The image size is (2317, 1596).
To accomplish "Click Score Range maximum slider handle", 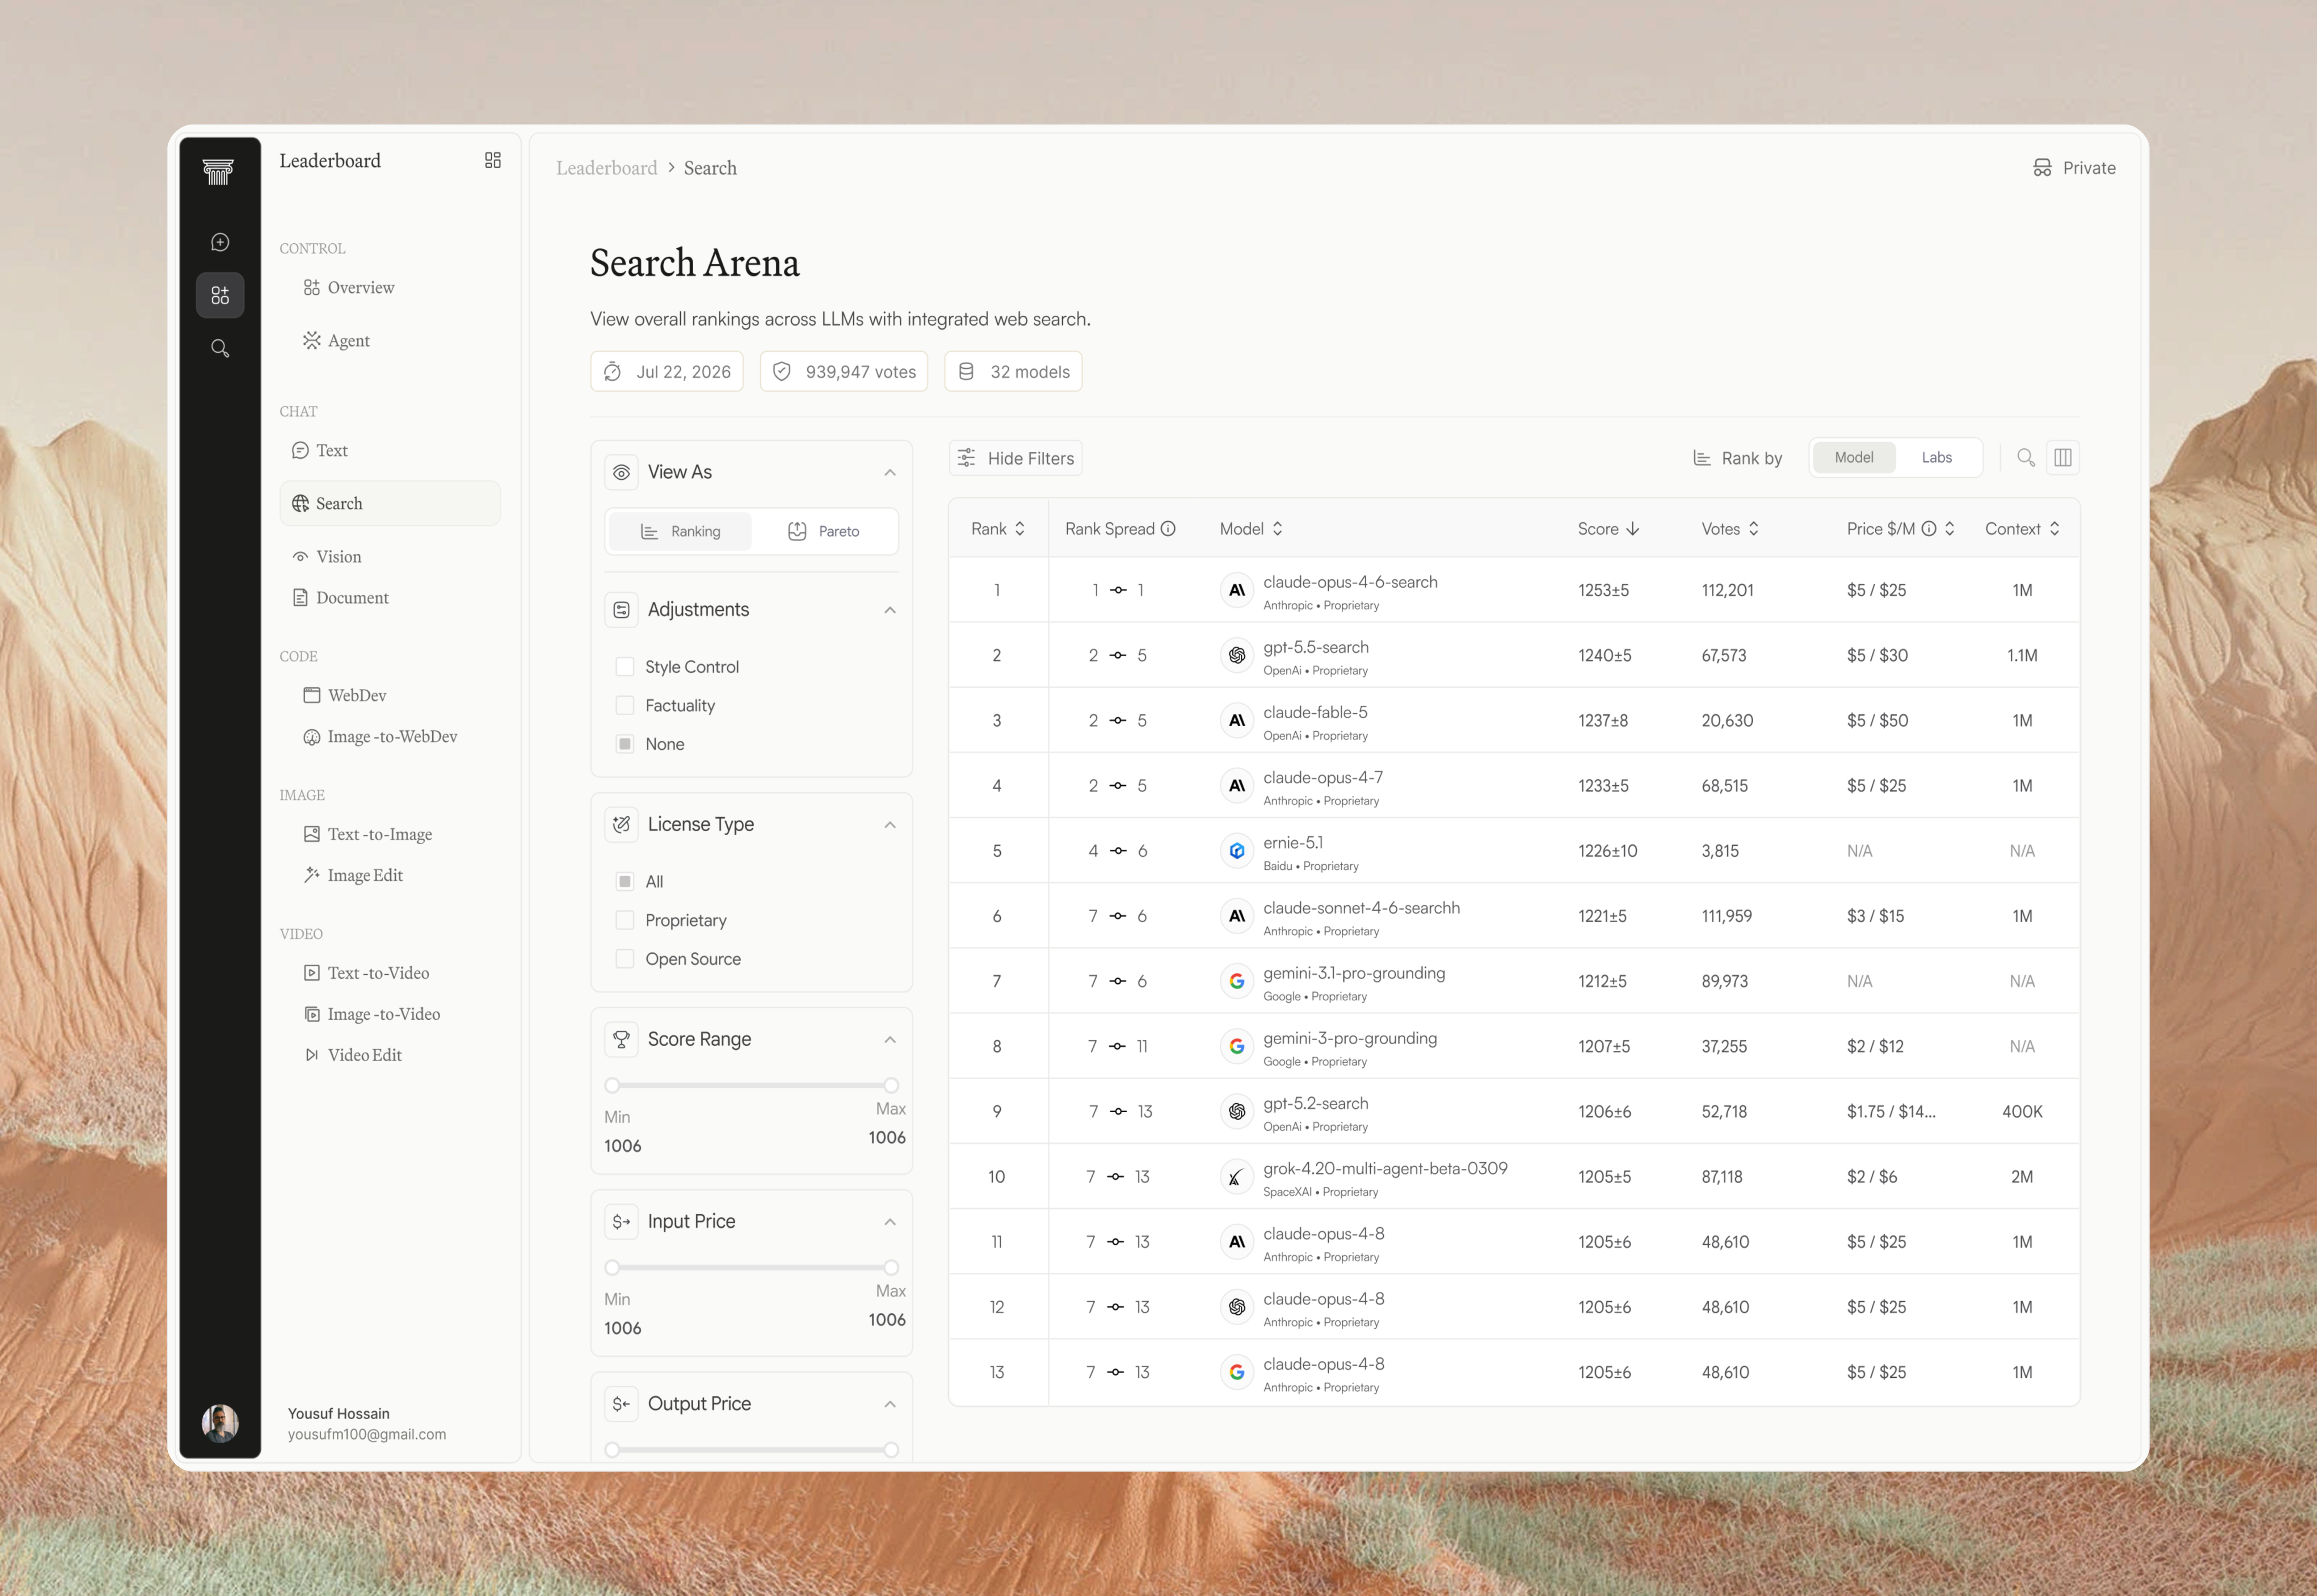I will (891, 1086).
